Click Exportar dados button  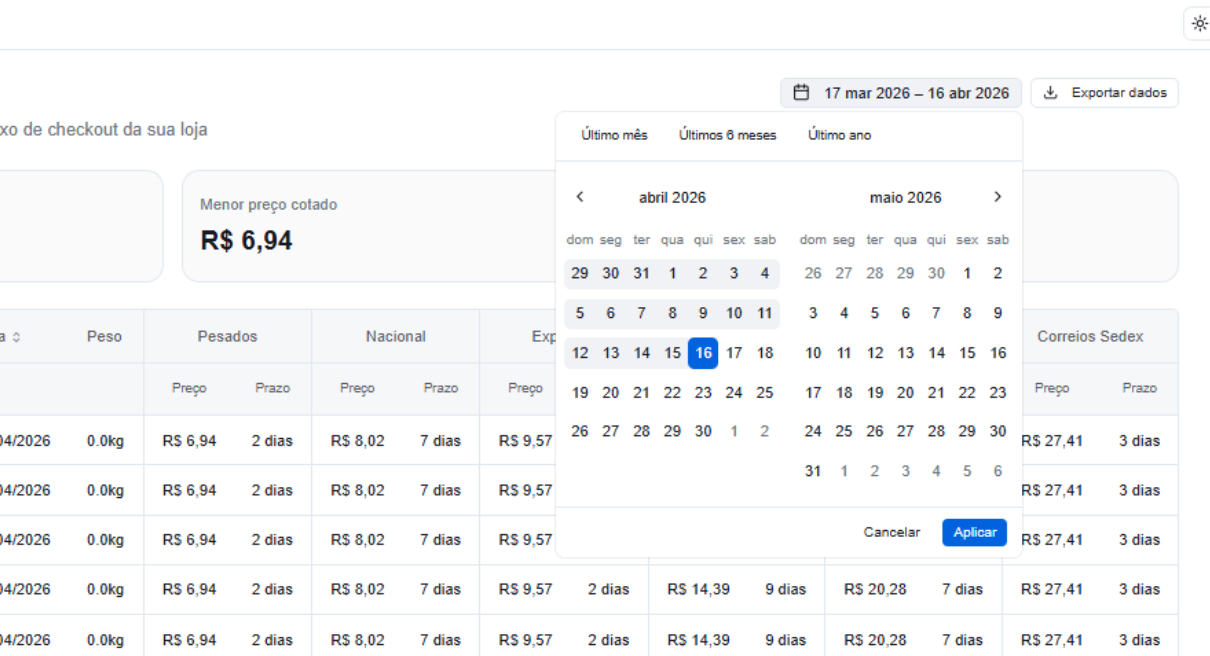click(x=1105, y=93)
